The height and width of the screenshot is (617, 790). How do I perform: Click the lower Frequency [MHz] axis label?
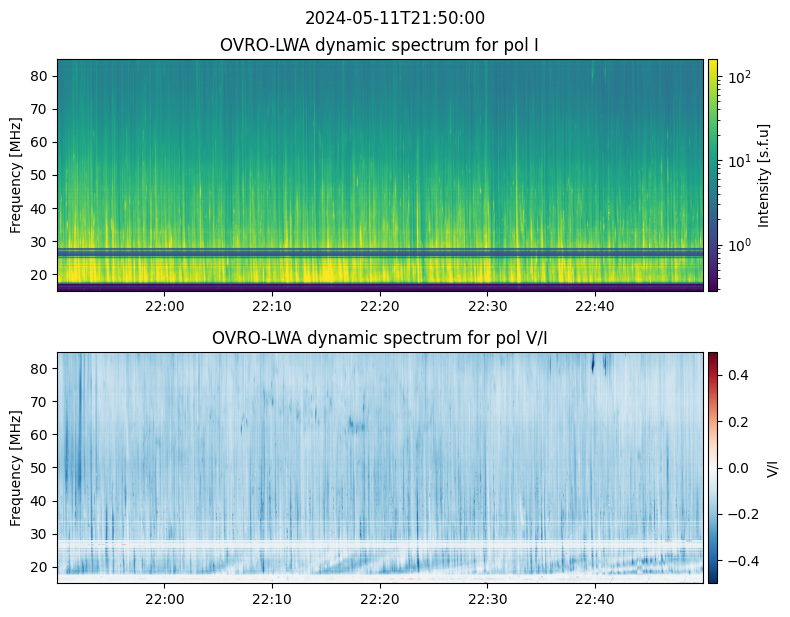pyautogui.click(x=16, y=468)
